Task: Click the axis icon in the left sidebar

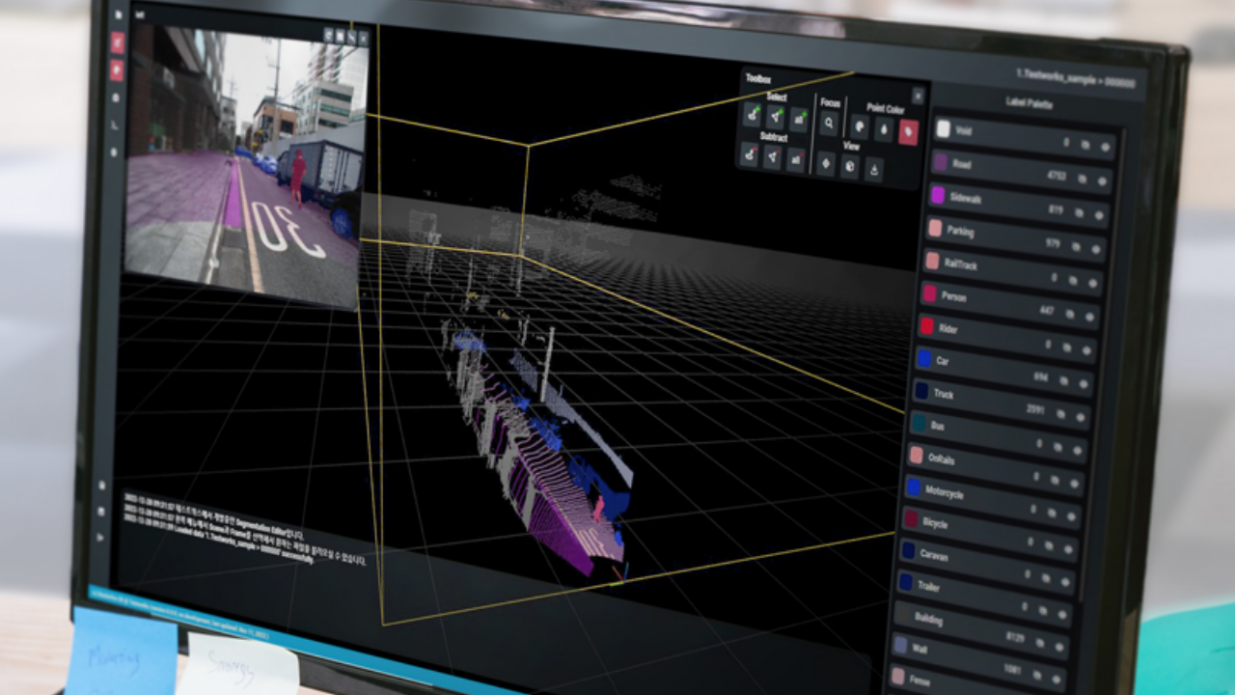Action: [115, 125]
